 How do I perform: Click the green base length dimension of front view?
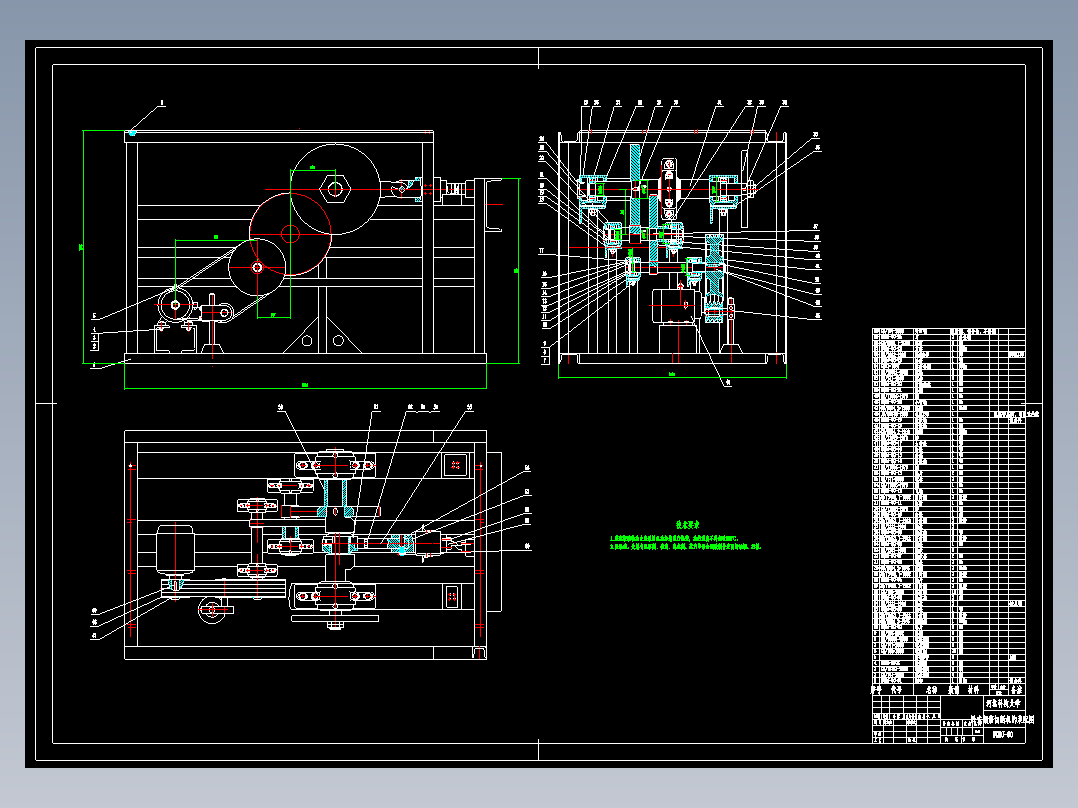pyautogui.click(x=305, y=386)
